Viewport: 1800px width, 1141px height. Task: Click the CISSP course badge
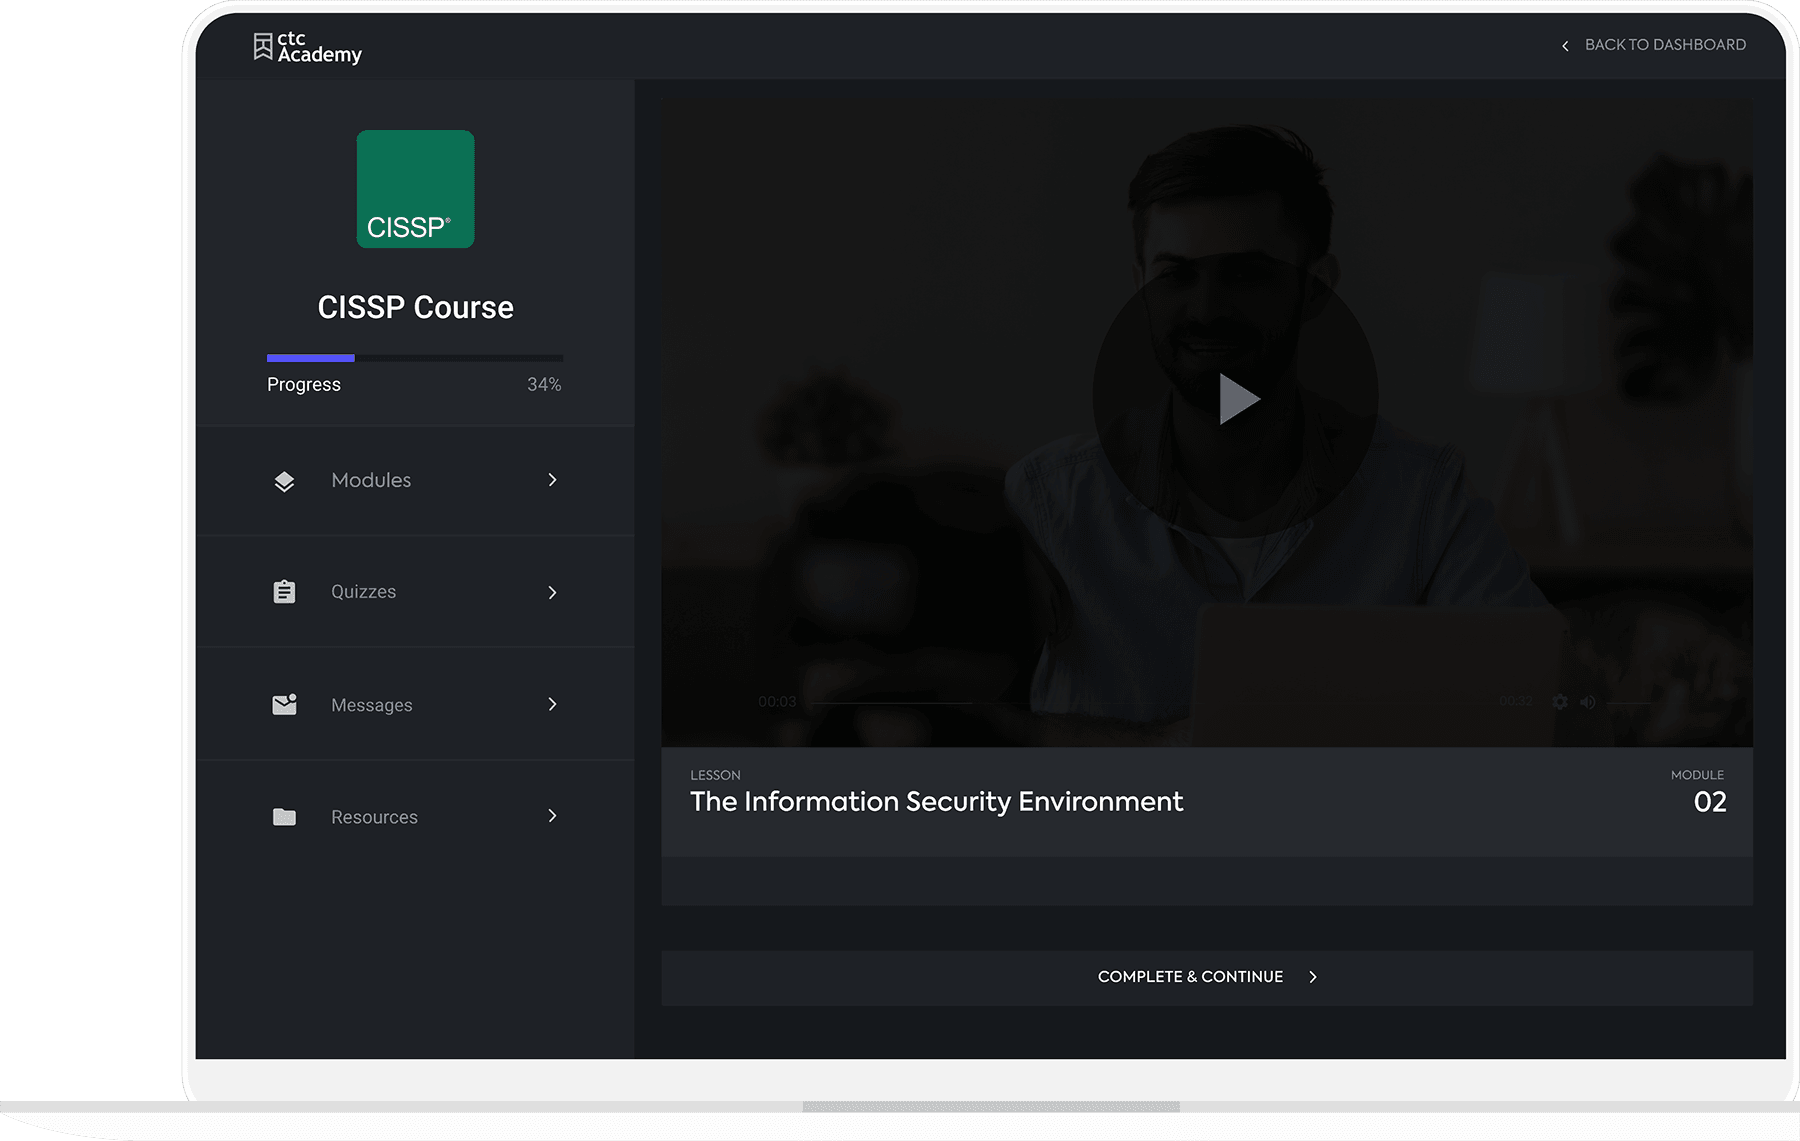click(415, 189)
